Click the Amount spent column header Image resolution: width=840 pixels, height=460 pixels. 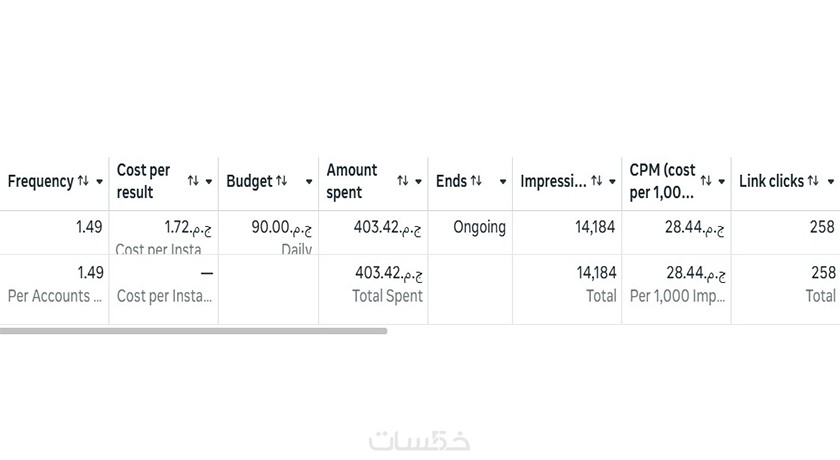point(352,181)
